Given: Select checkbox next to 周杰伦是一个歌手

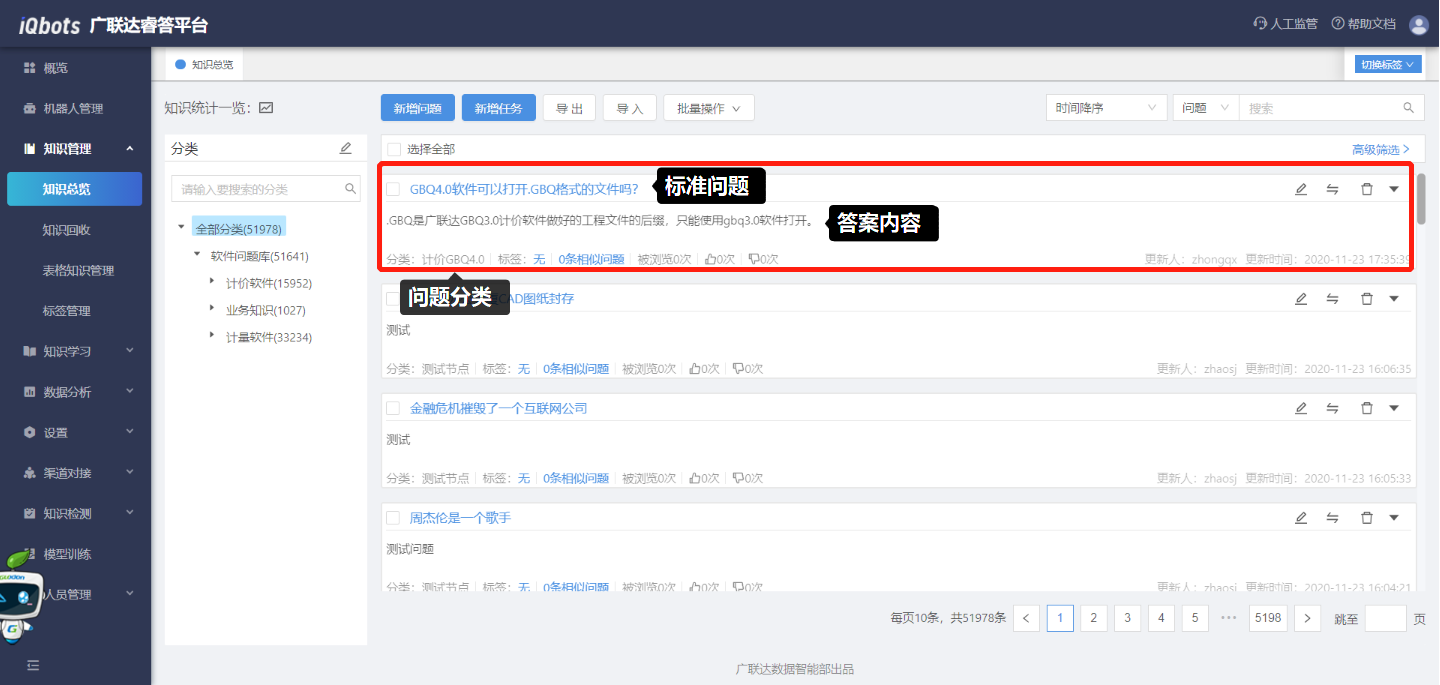Looking at the screenshot, I should click(393, 518).
